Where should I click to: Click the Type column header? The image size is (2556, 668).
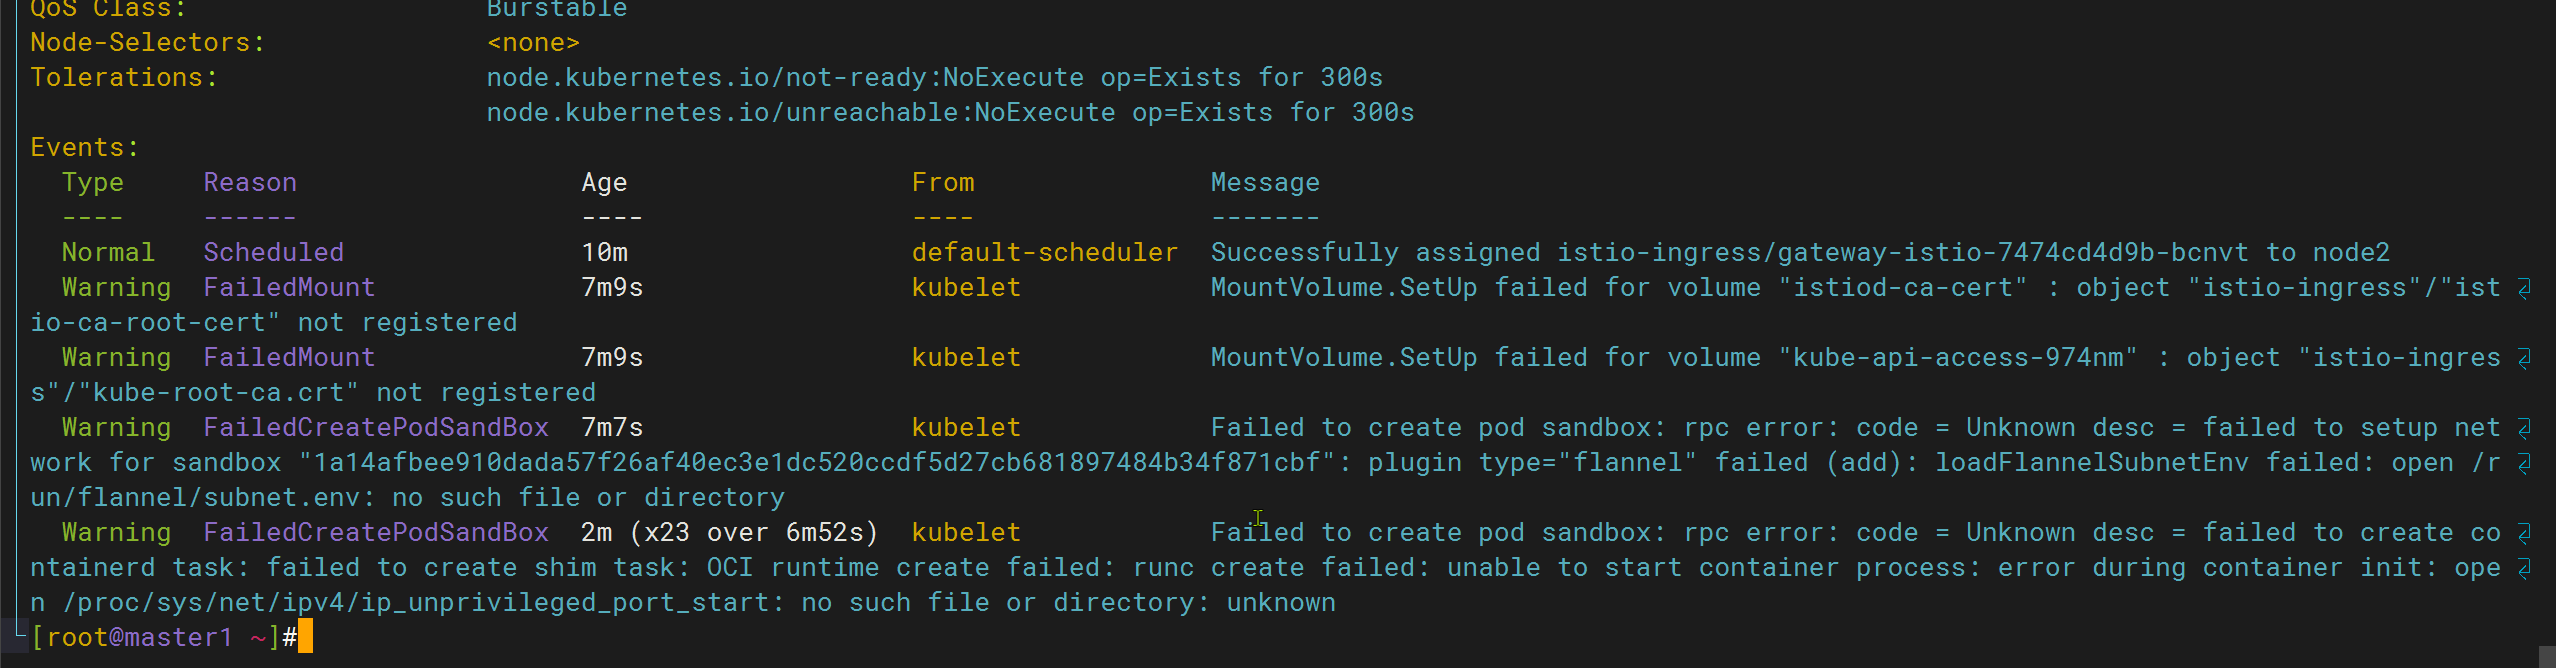click(x=93, y=182)
